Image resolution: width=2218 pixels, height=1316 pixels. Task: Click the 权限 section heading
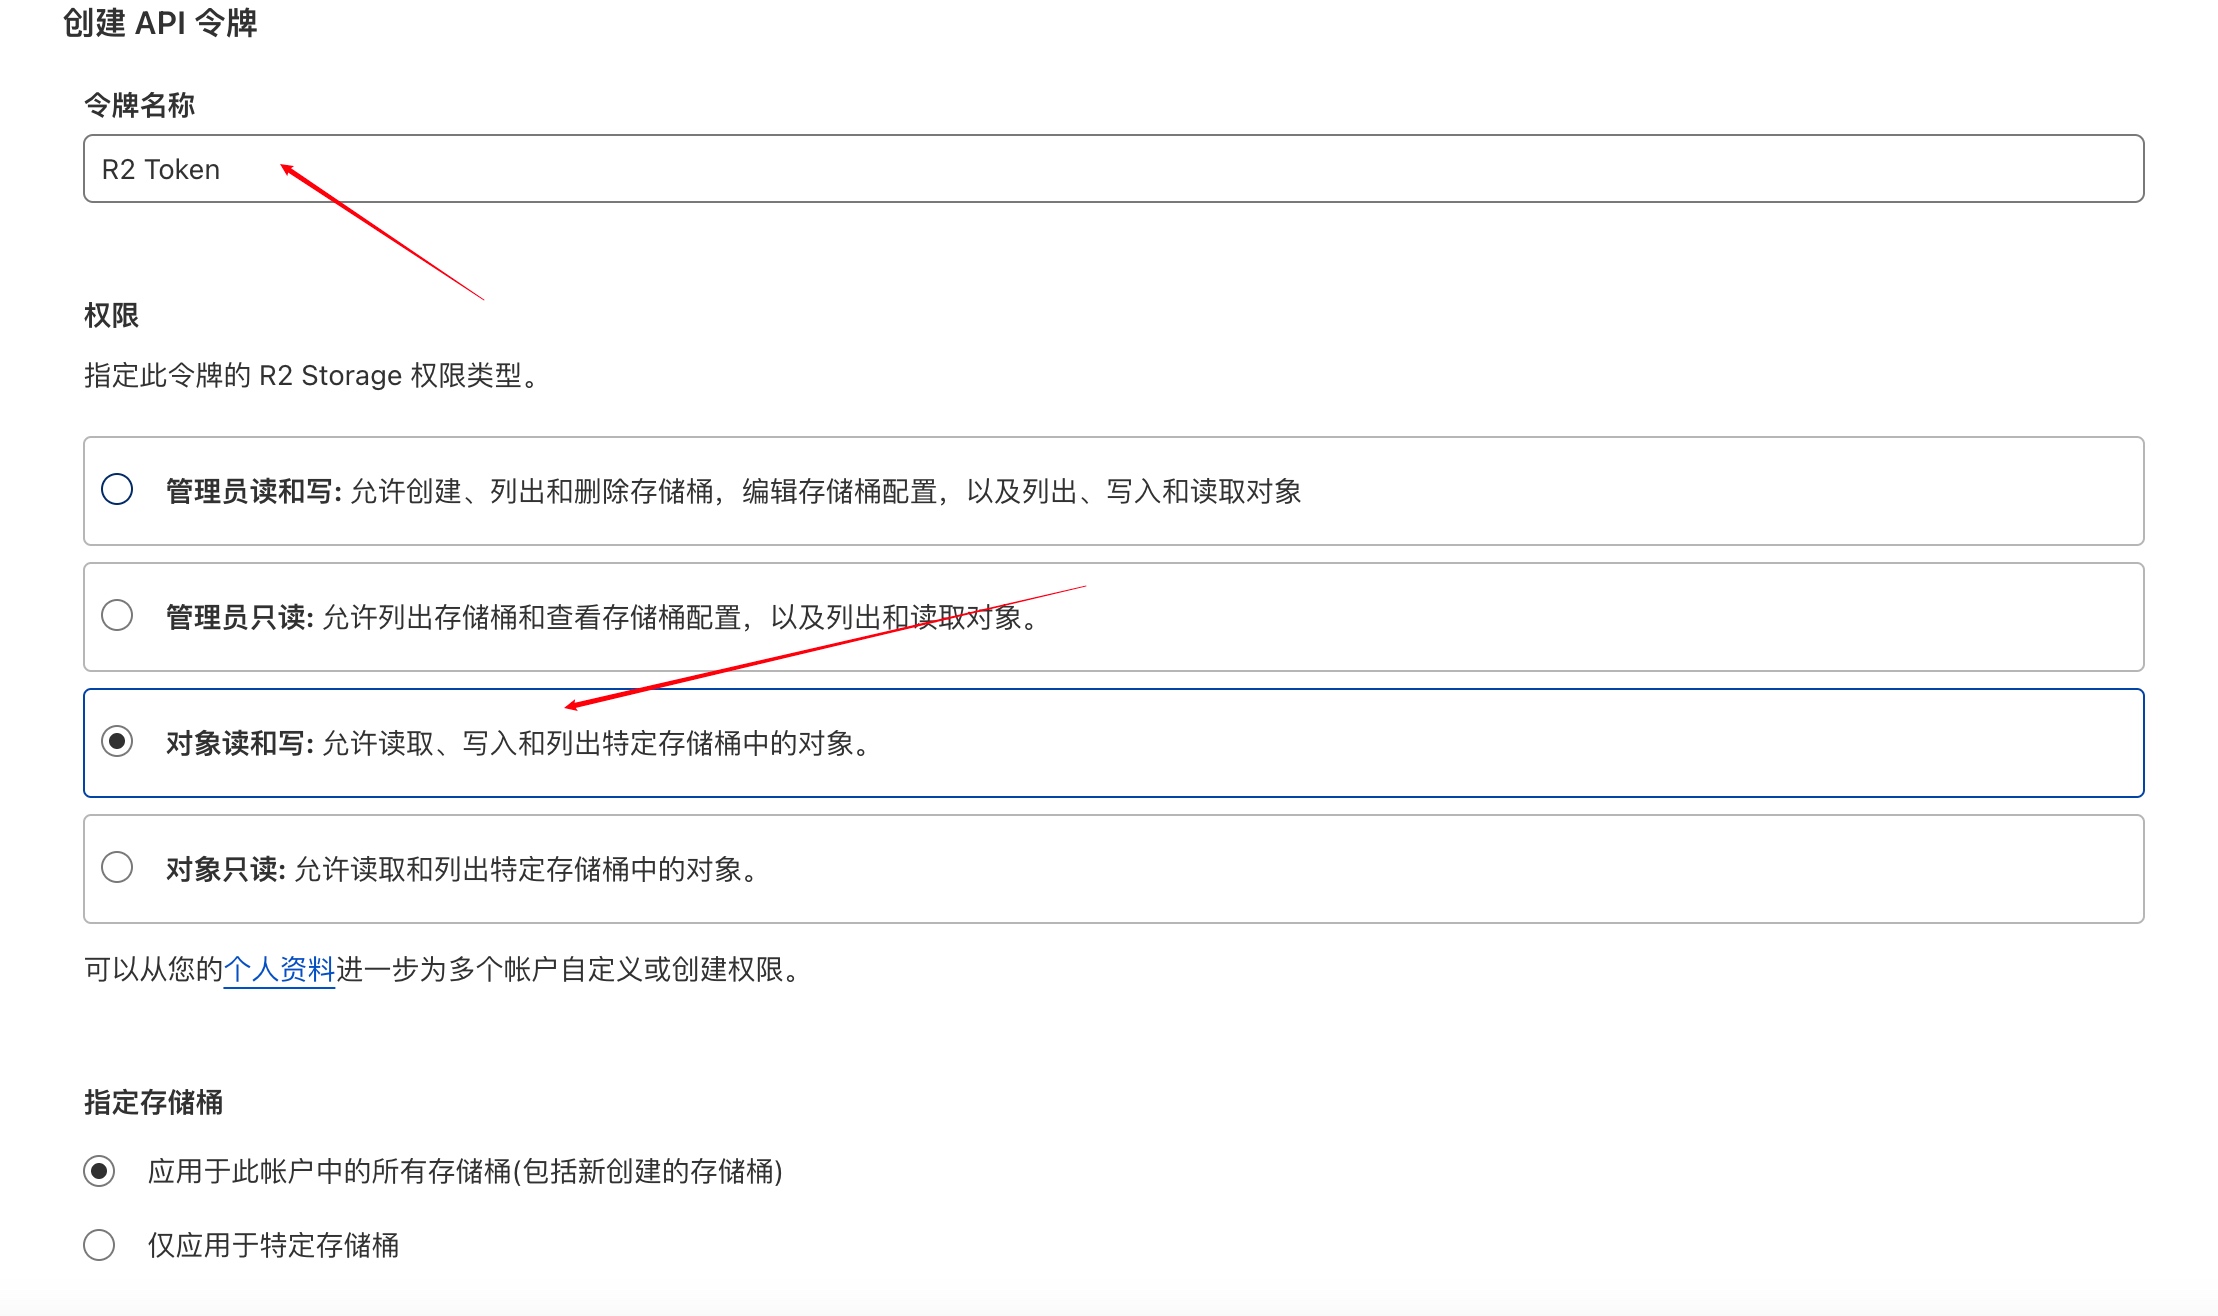point(111,315)
